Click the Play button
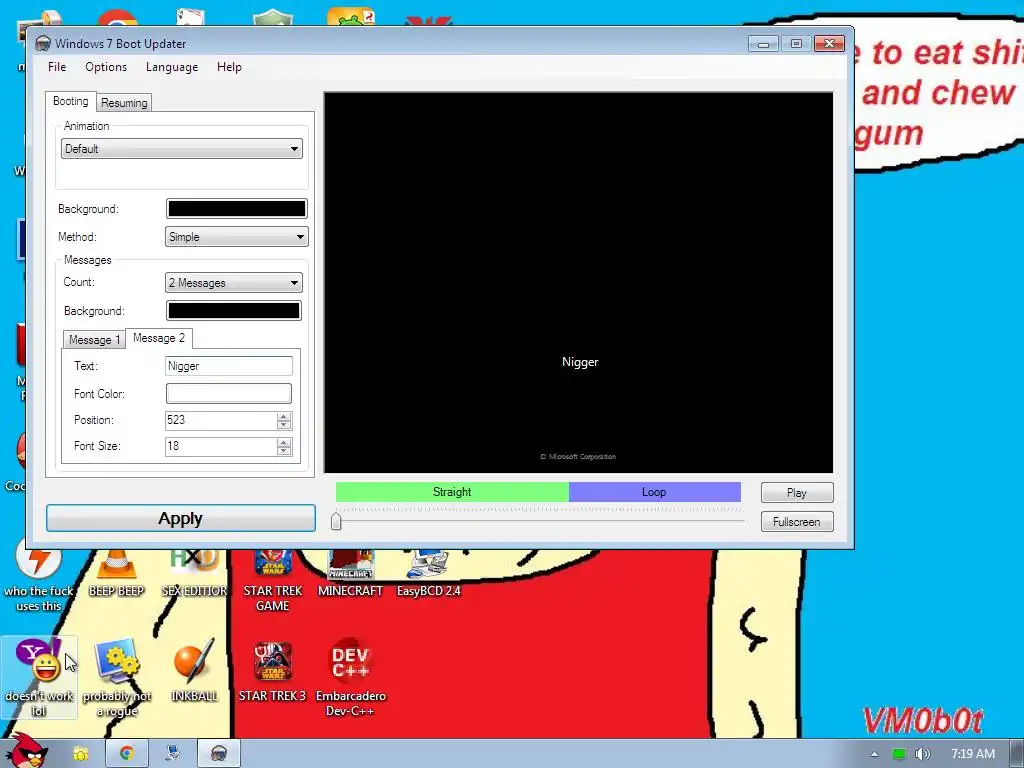 point(797,492)
